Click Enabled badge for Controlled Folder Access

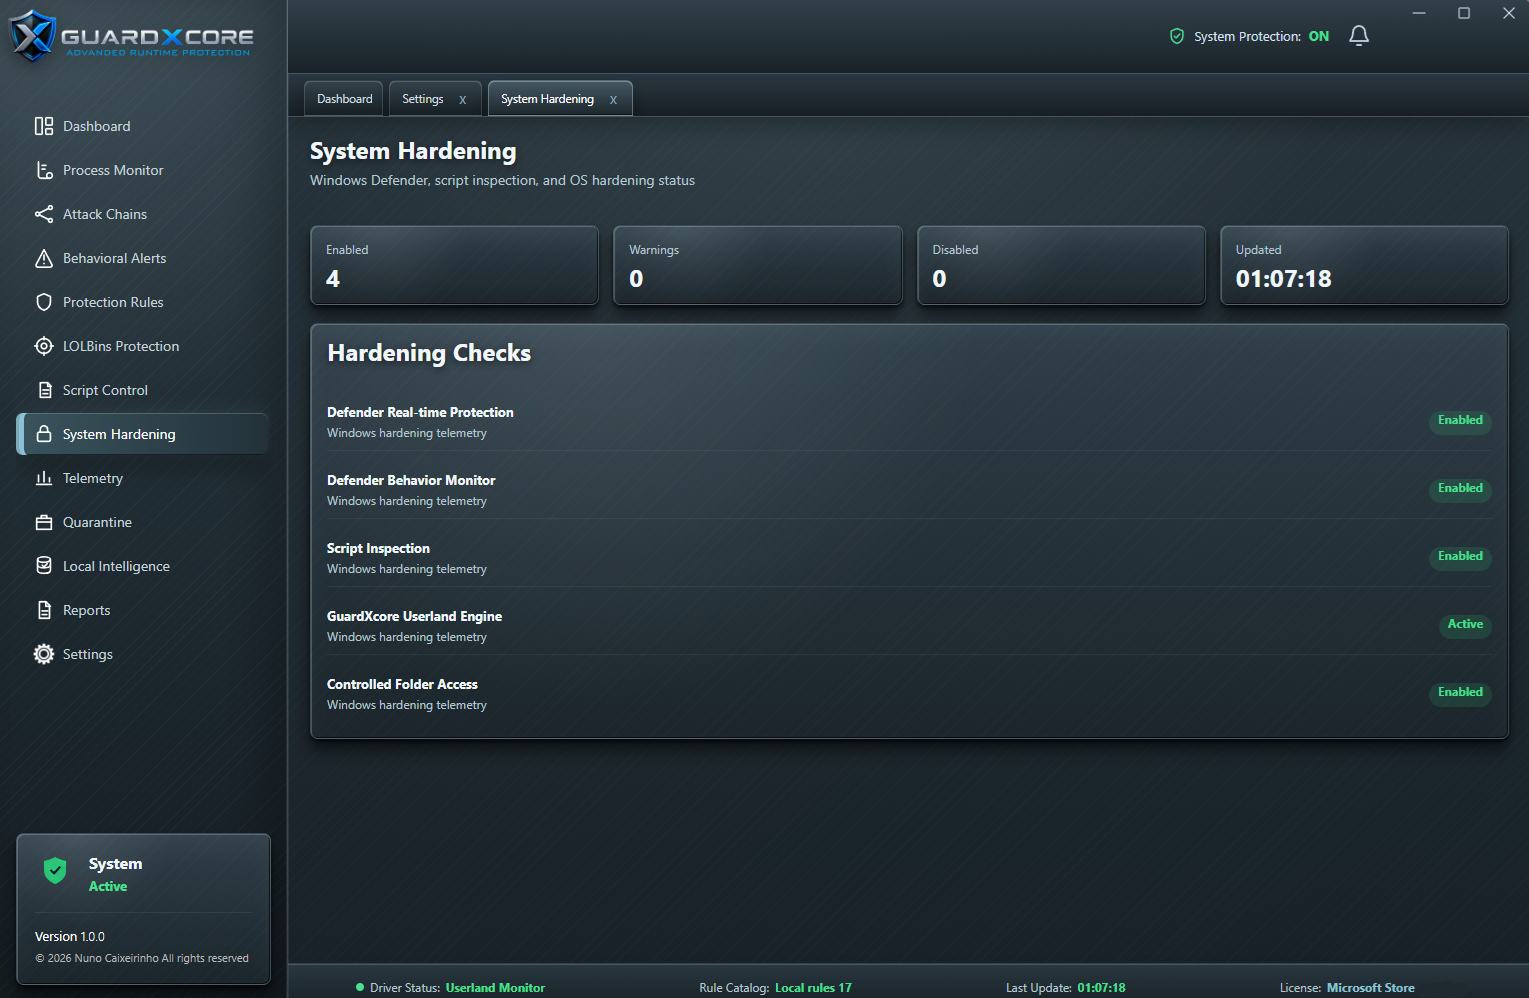[1460, 693]
